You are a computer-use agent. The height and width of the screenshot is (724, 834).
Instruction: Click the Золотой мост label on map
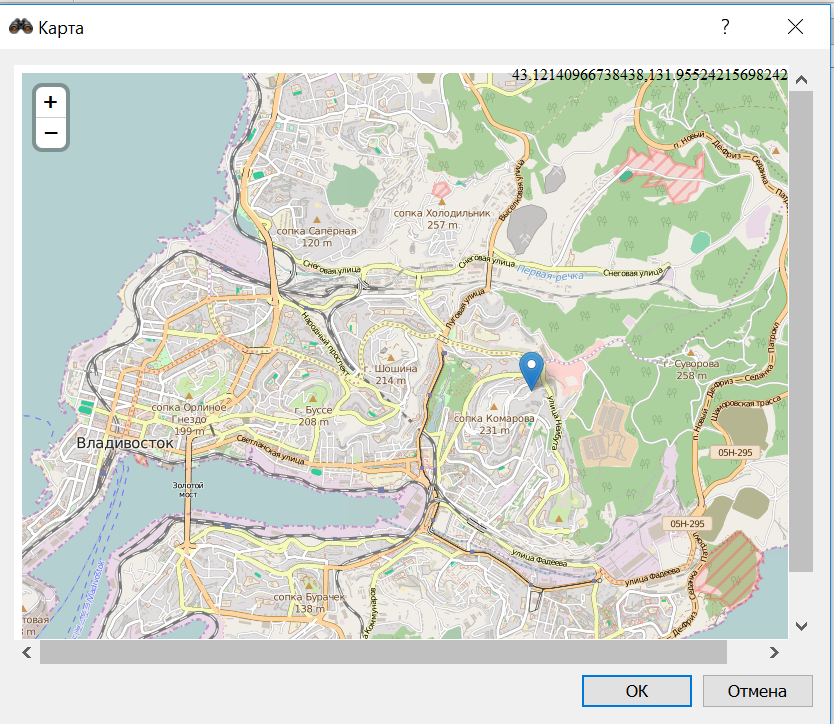(188, 489)
